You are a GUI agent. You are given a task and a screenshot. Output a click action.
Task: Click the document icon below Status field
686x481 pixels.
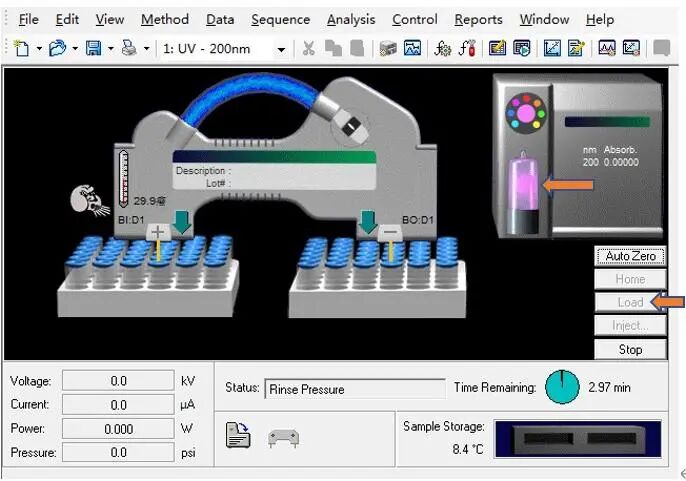click(238, 437)
